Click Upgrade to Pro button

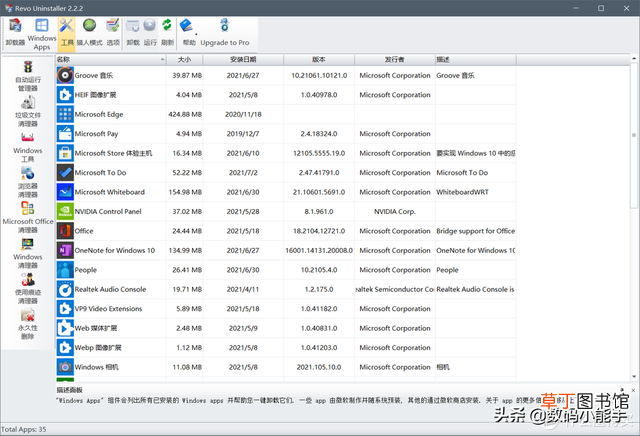click(224, 33)
